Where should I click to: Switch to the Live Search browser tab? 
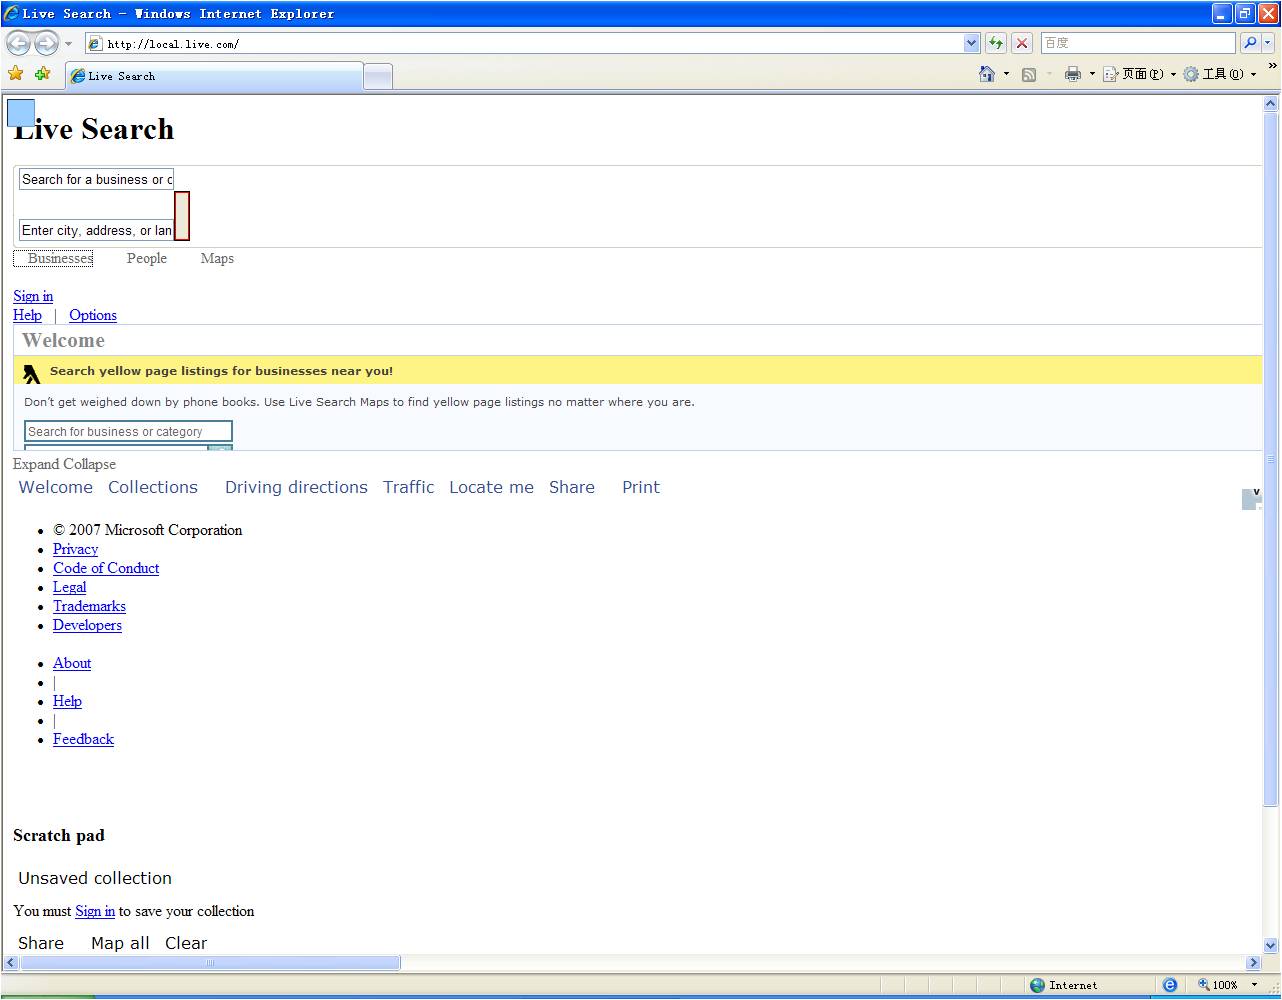pos(214,76)
